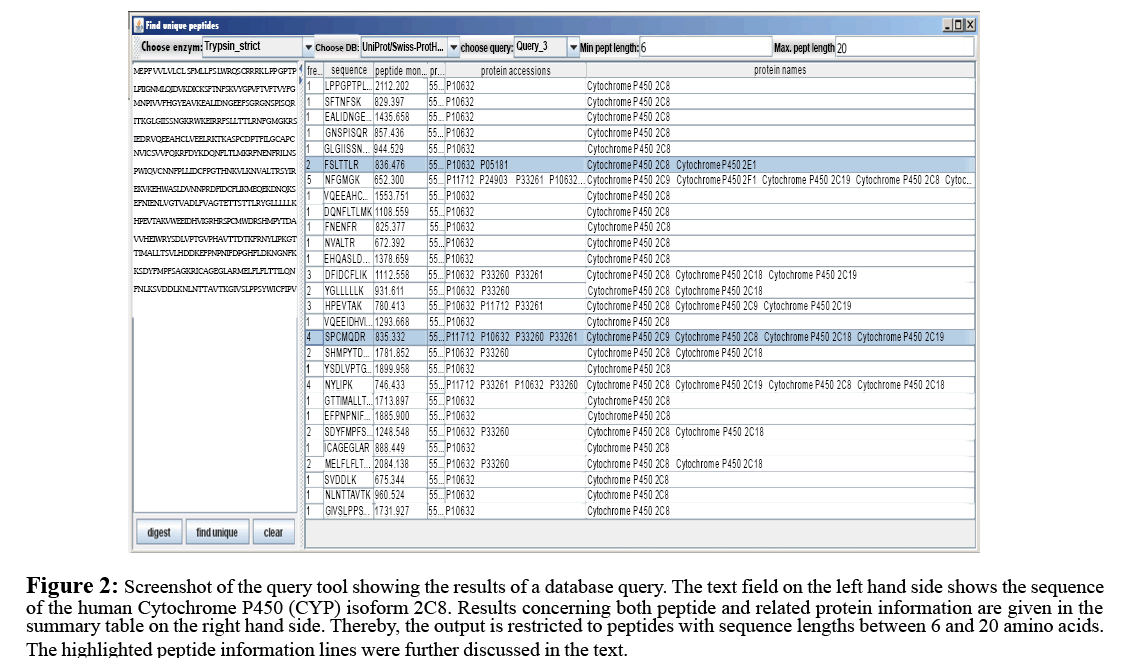Open the Choose enzym dropdown showing Trypsin_strict
1140x658 pixels.
(x=308, y=47)
